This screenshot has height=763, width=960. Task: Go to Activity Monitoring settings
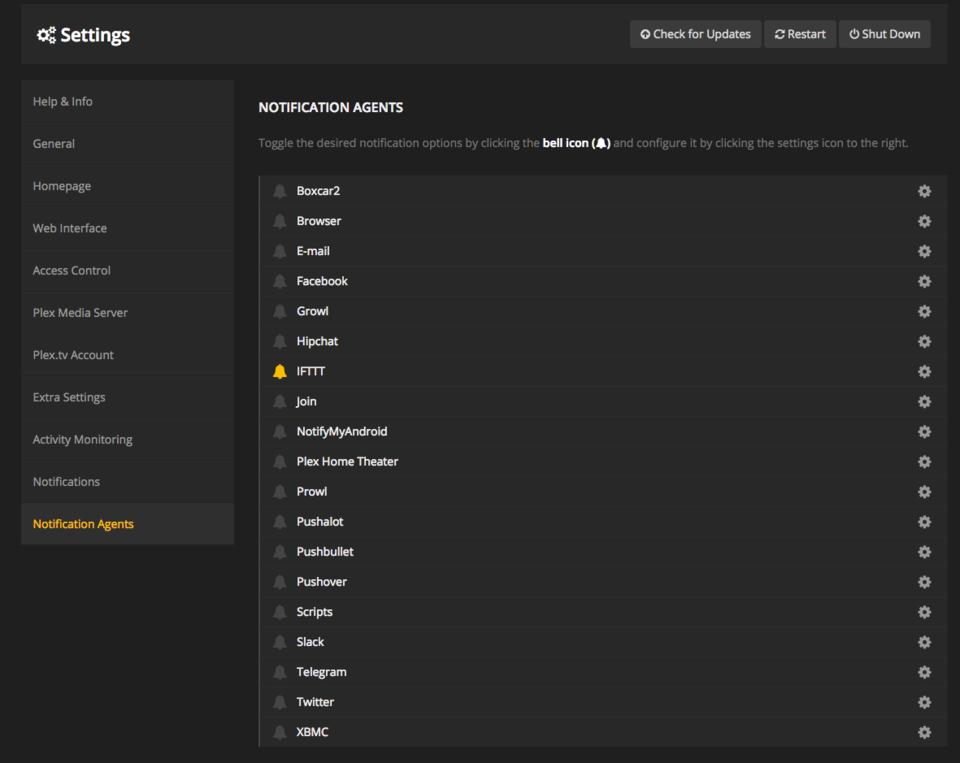tap(82, 440)
